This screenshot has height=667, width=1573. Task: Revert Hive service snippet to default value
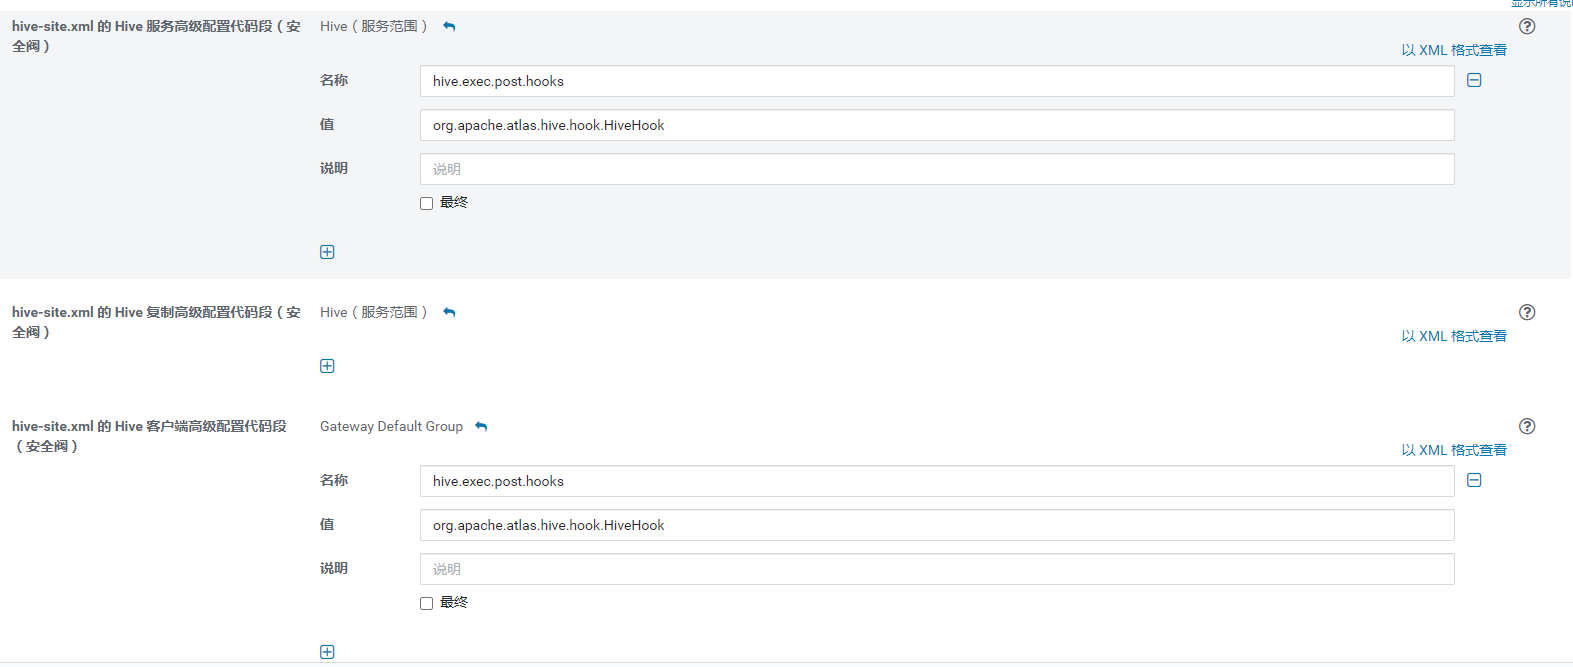click(x=449, y=27)
